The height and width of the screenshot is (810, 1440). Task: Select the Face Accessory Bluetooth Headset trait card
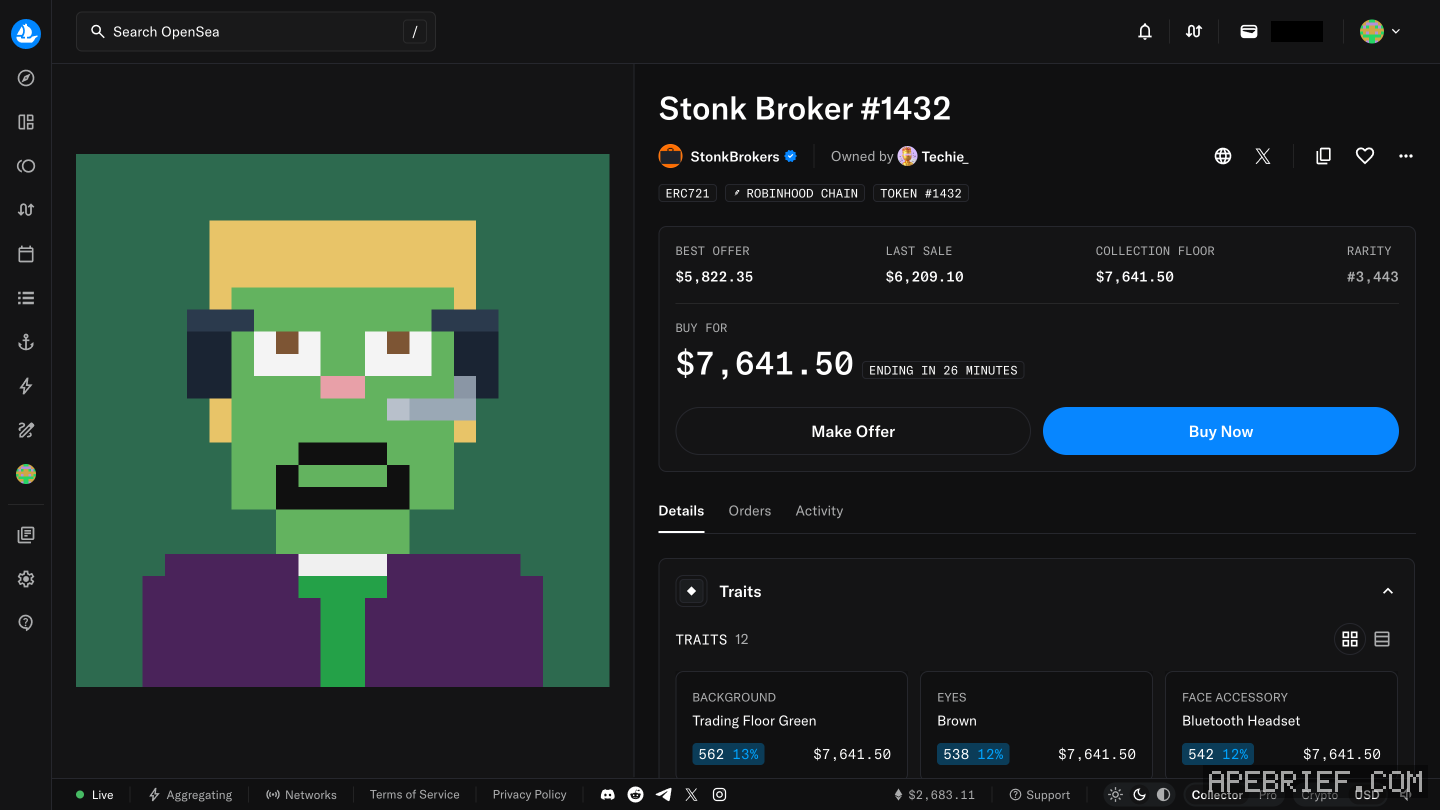click(x=1281, y=724)
